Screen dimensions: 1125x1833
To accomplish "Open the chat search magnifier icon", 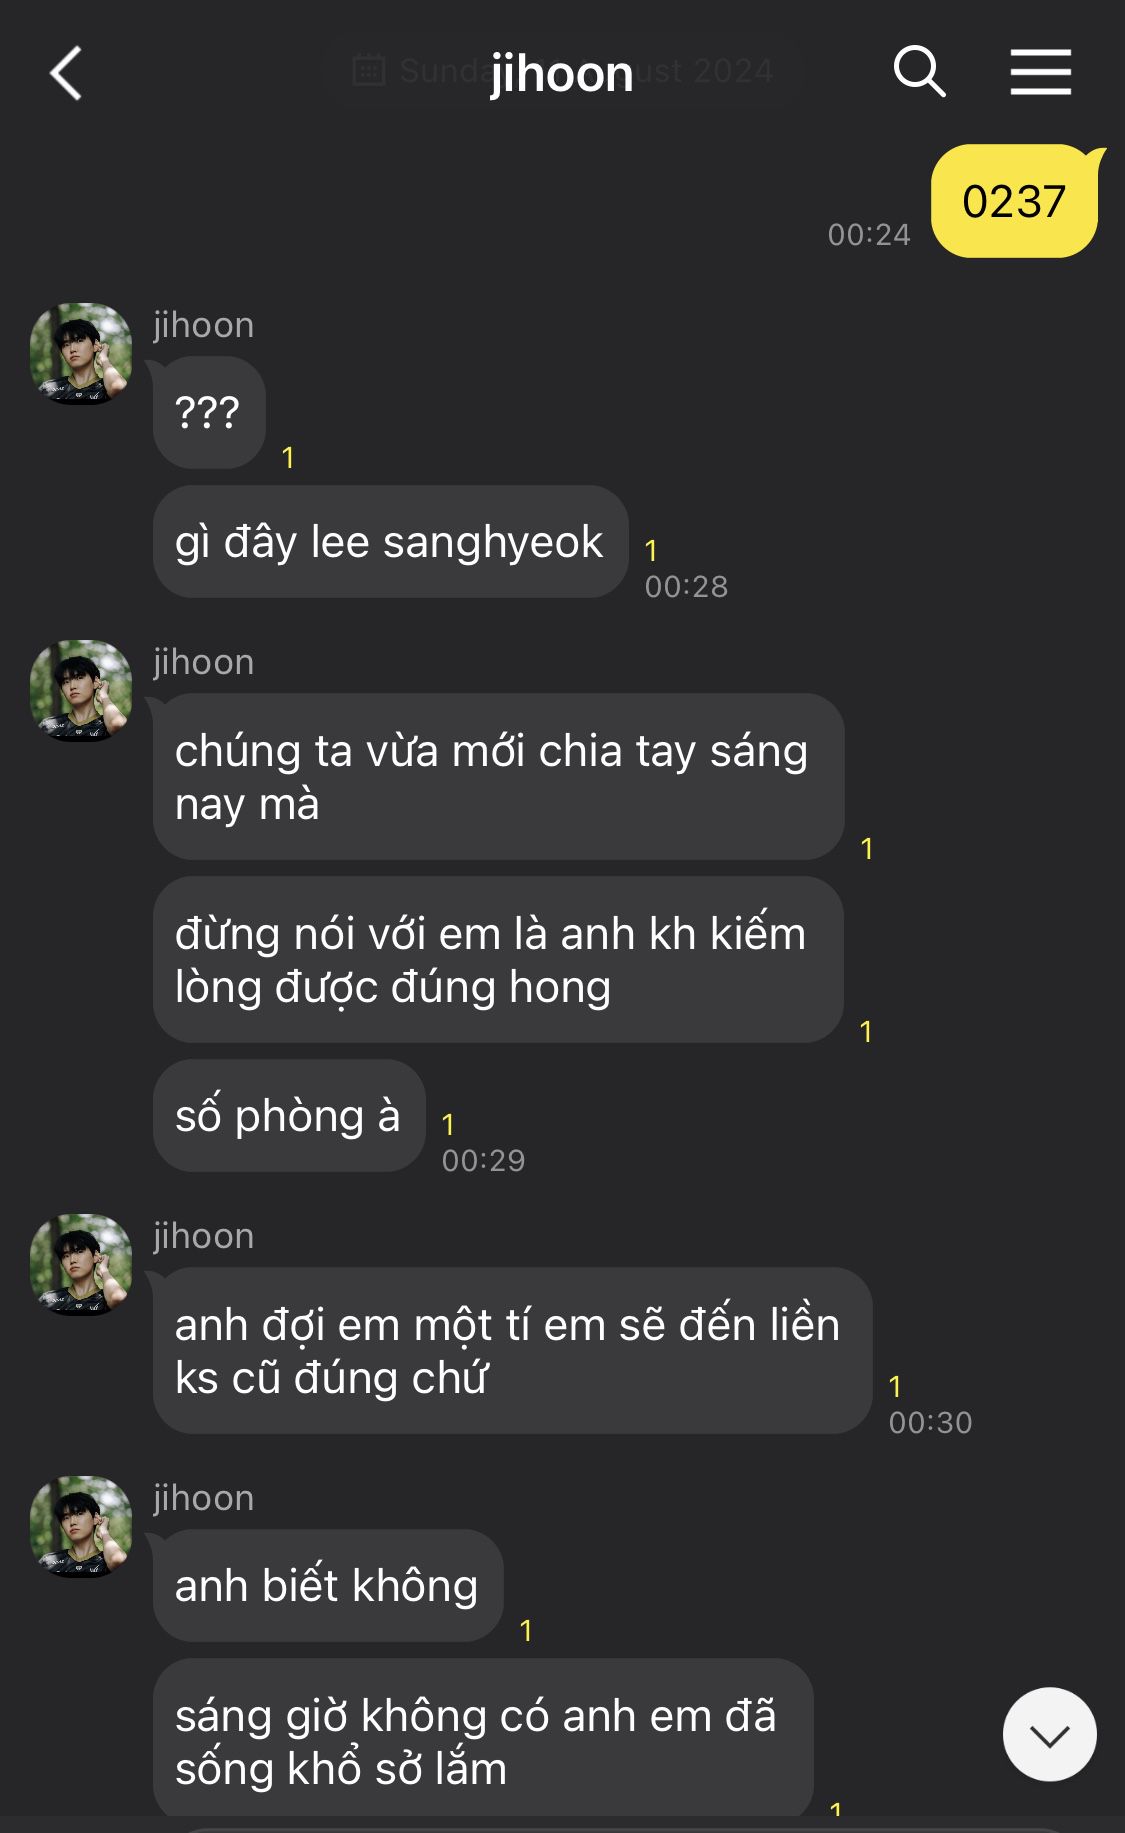I will click(919, 72).
